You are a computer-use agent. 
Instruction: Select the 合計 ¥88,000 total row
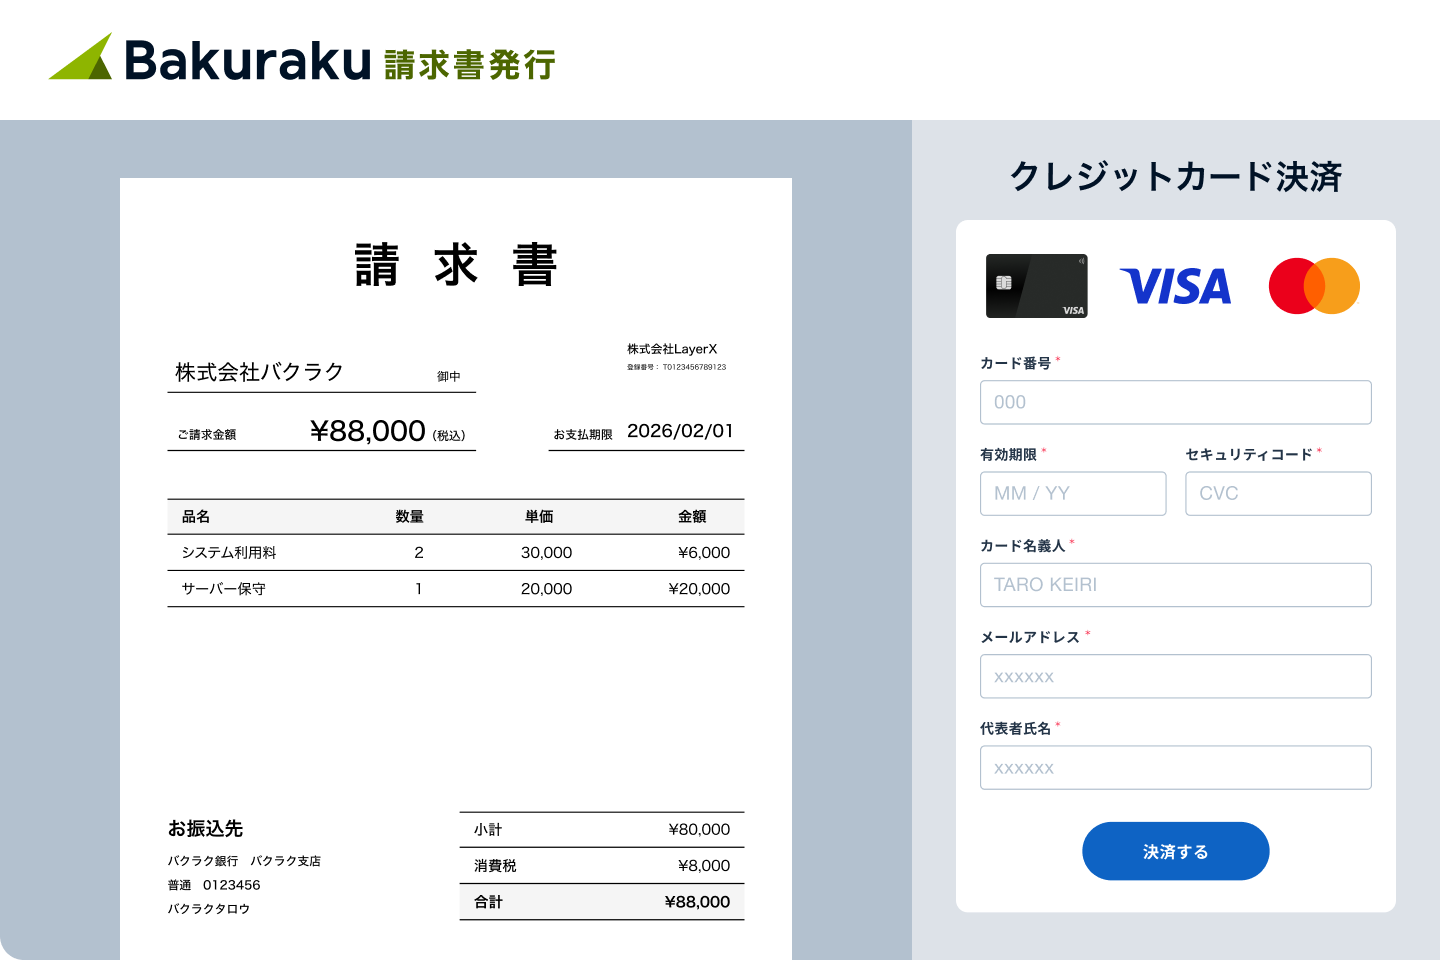600,901
